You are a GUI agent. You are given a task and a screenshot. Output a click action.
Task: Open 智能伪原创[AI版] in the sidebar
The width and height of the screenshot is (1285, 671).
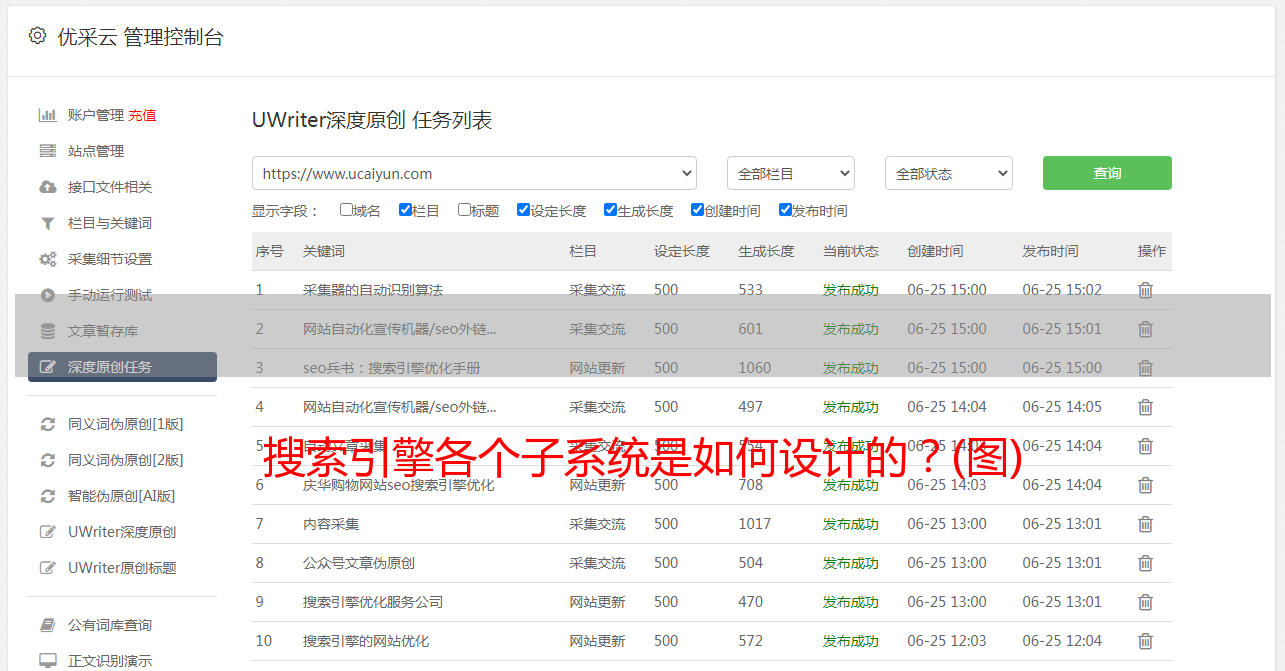click(121, 496)
